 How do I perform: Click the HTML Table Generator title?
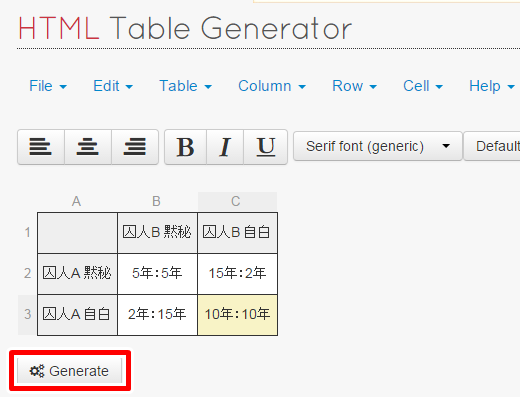(185, 29)
